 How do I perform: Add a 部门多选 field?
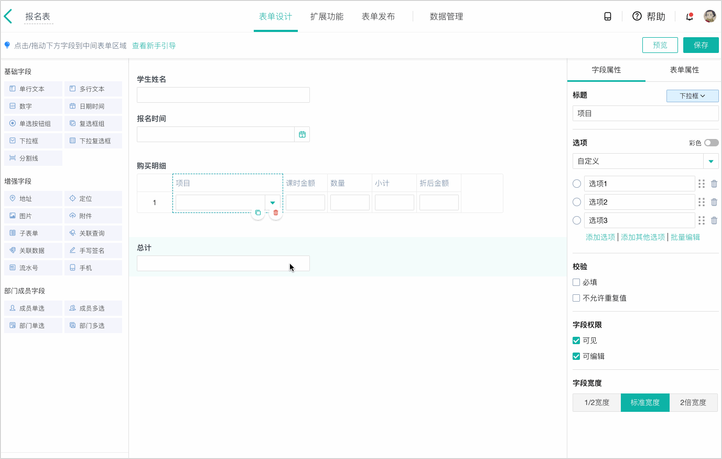coord(93,325)
